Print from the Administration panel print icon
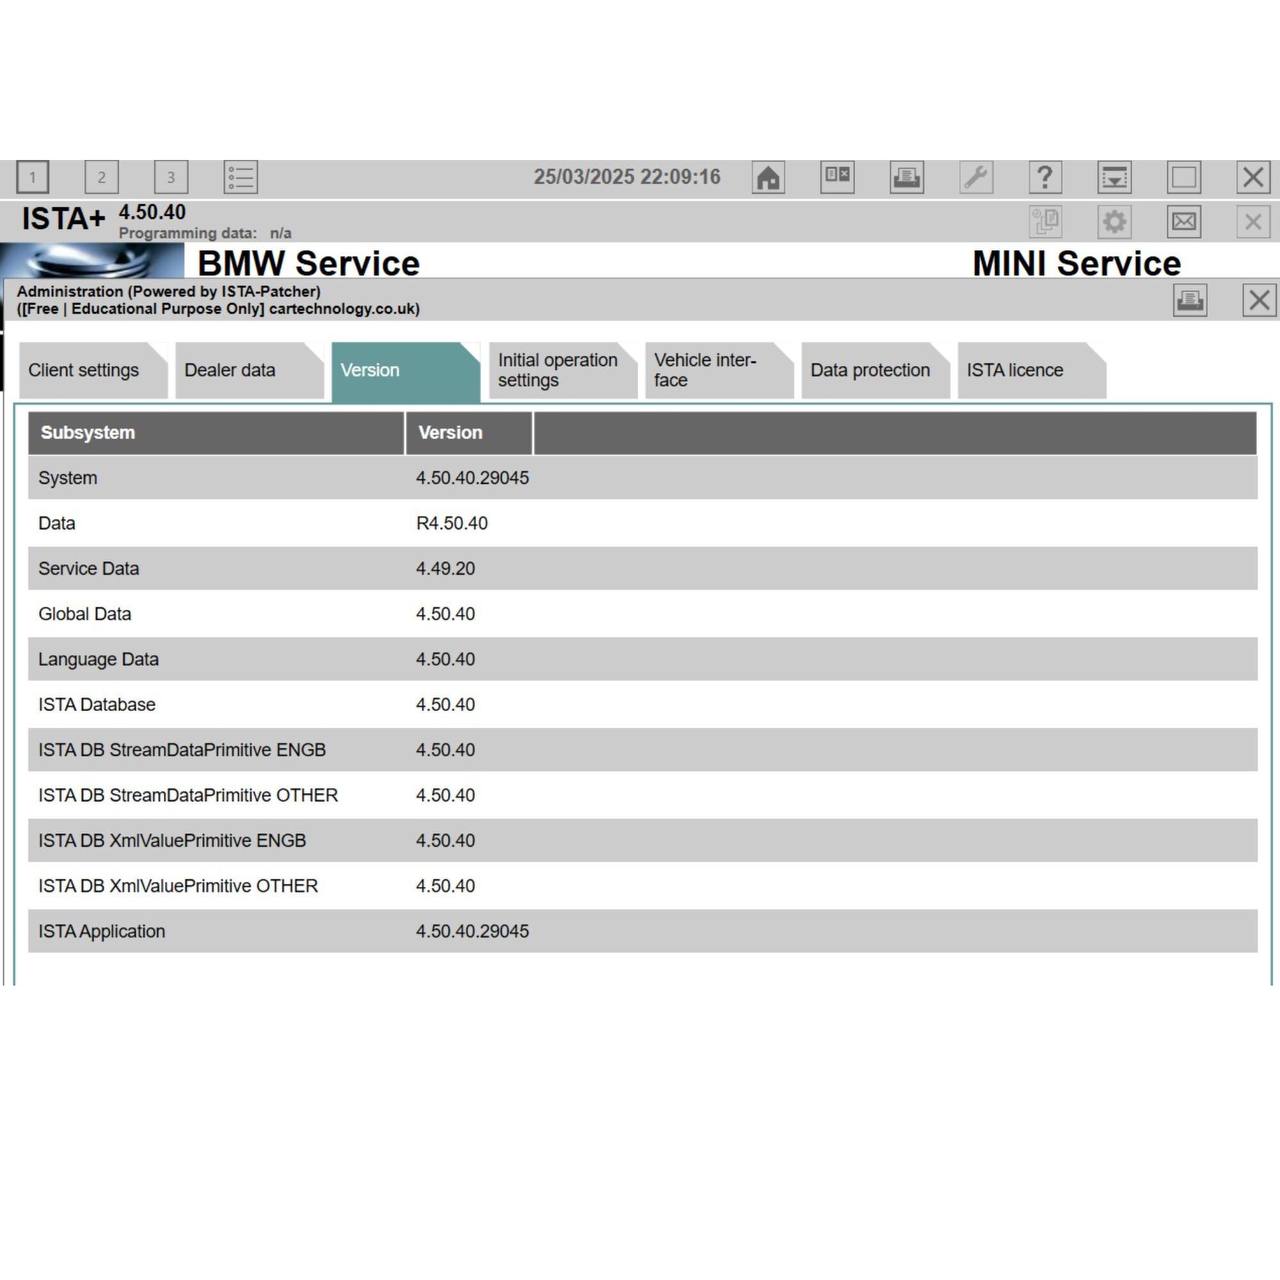This screenshot has height=1280, width=1280. pyautogui.click(x=1190, y=300)
